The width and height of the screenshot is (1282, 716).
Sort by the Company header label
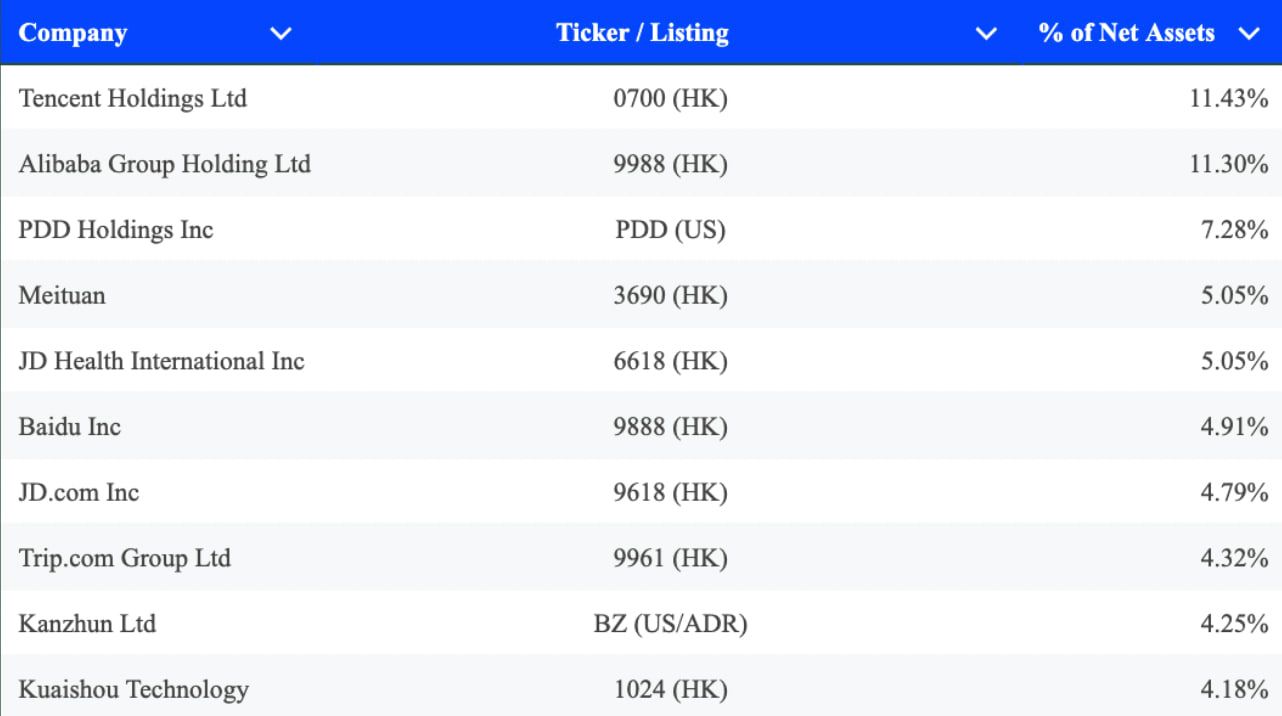73,33
